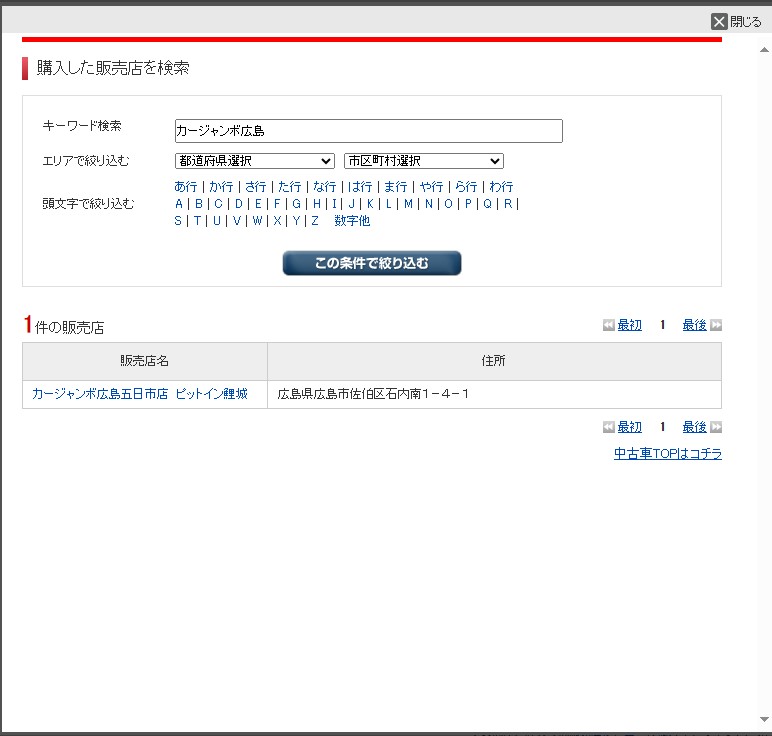This screenshot has width=772, height=736.
Task: Filter dealers by letter T
Action: click(x=197, y=221)
